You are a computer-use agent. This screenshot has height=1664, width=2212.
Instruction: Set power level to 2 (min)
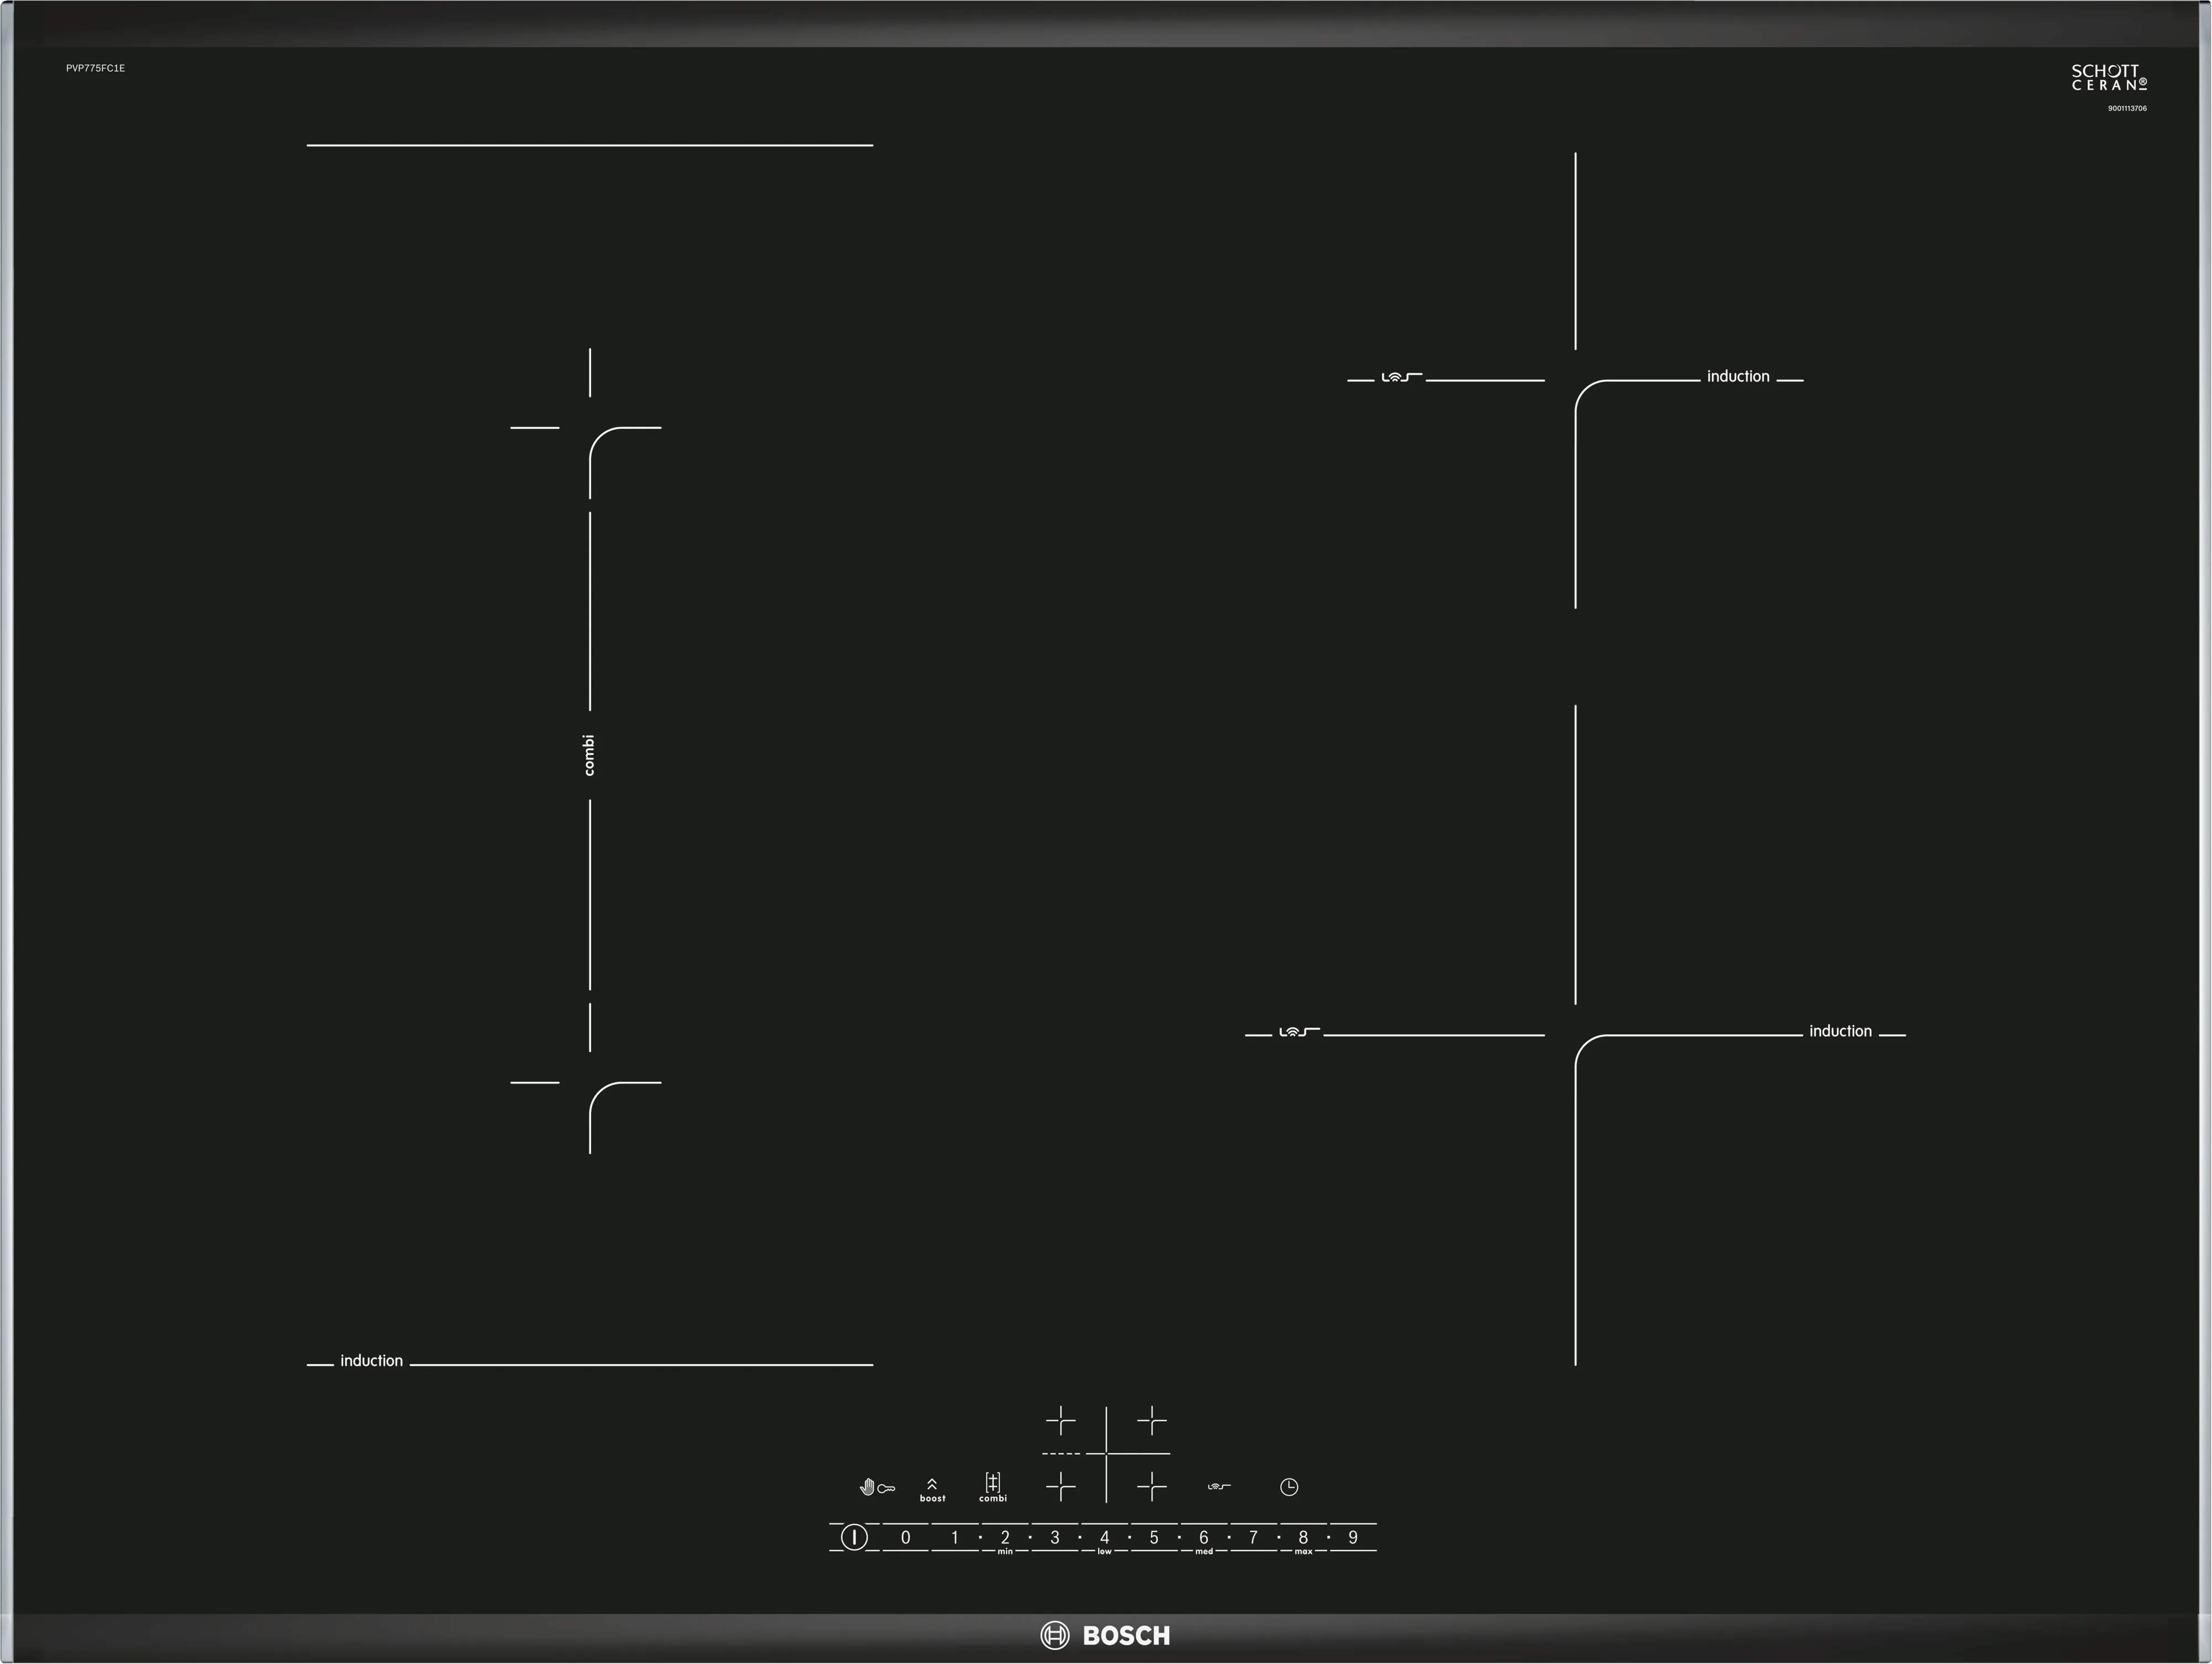tap(1005, 1538)
